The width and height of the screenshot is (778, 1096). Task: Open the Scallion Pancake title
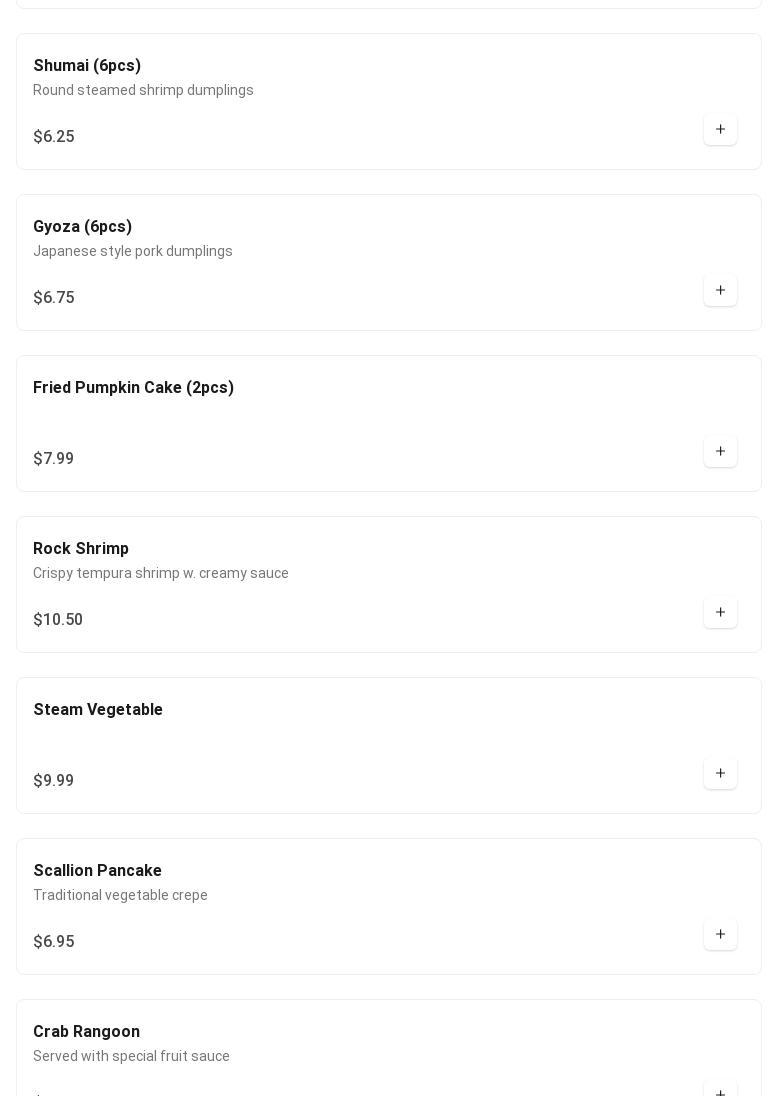(x=98, y=870)
